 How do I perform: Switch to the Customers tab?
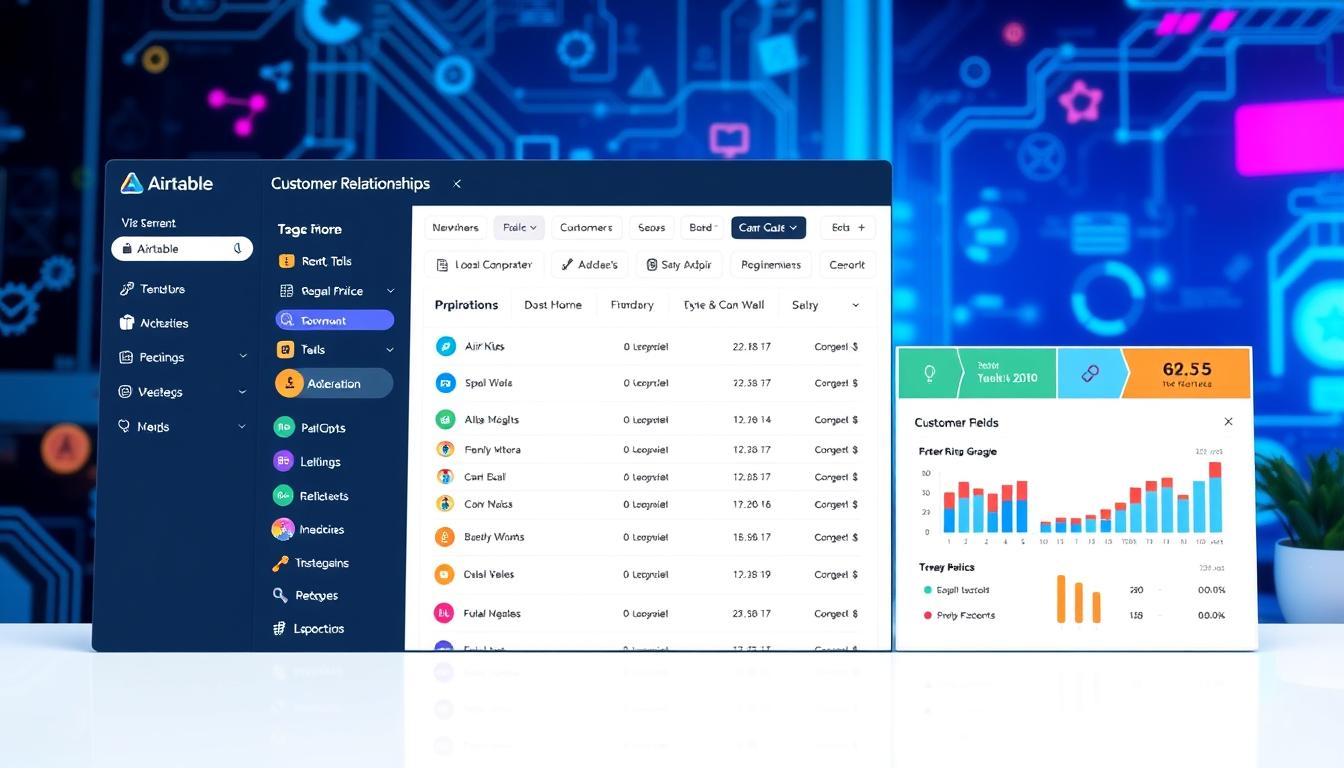point(586,228)
